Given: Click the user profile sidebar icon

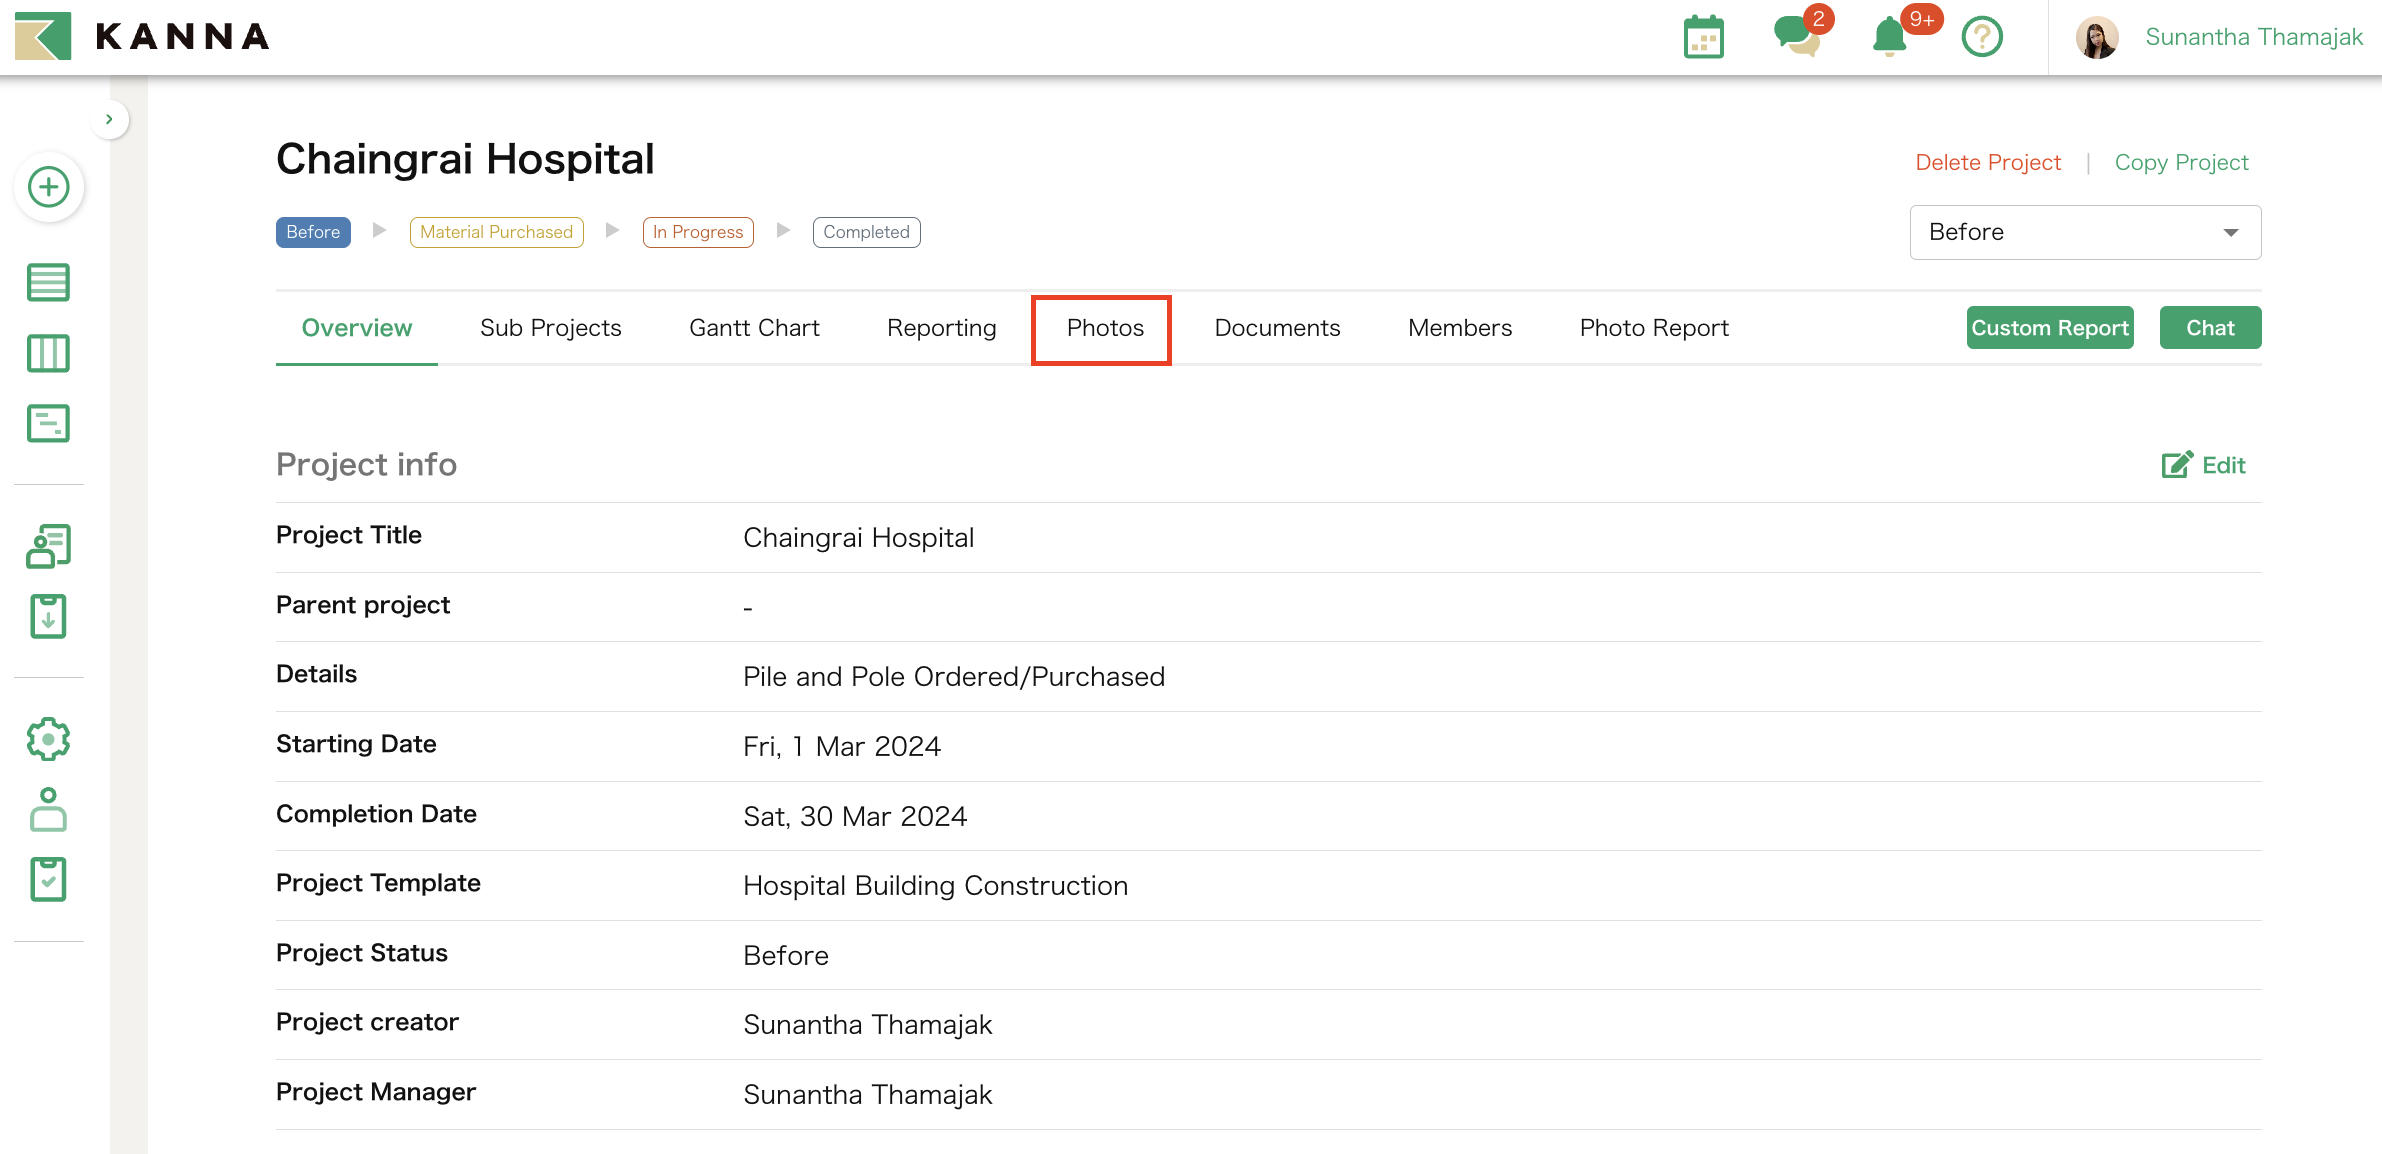Looking at the screenshot, I should [48, 810].
